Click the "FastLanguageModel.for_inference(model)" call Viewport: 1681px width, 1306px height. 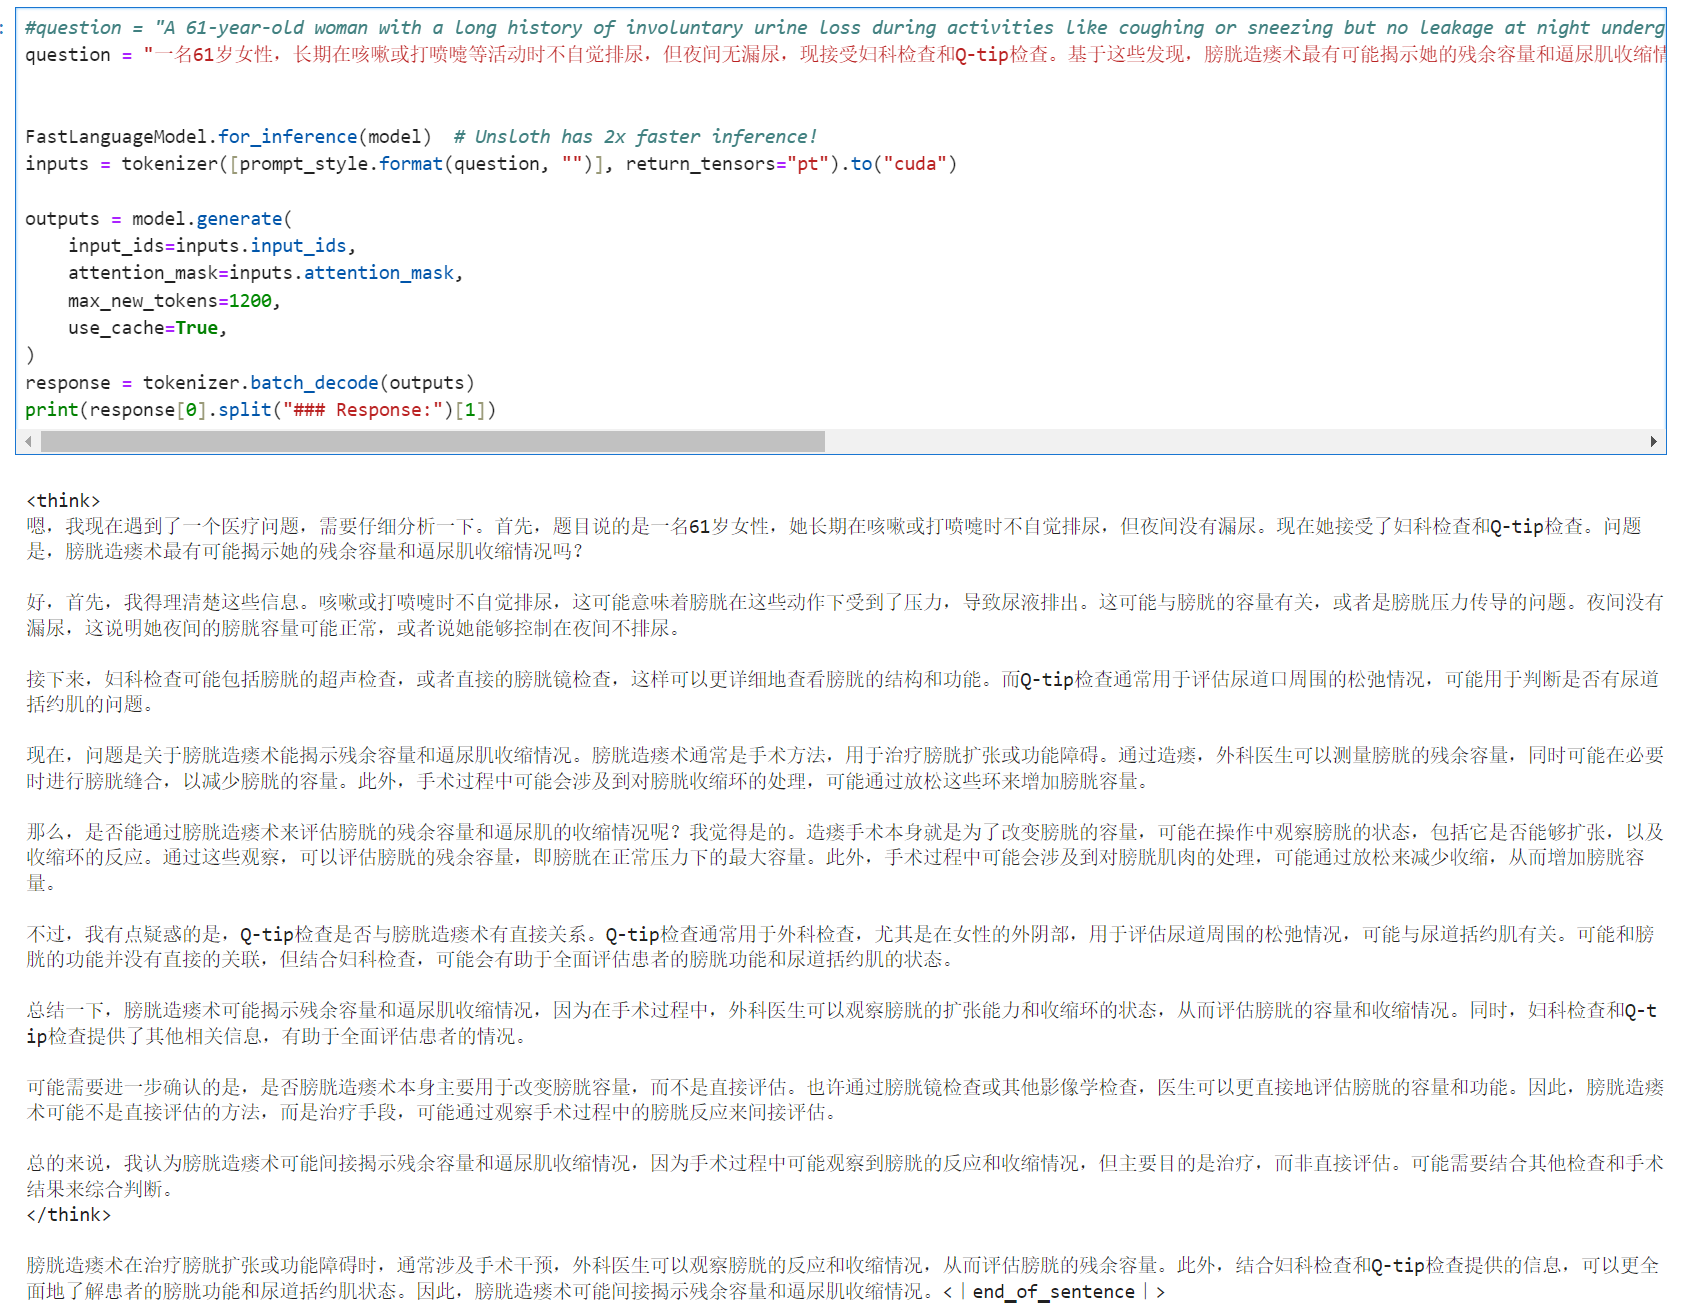(228, 136)
